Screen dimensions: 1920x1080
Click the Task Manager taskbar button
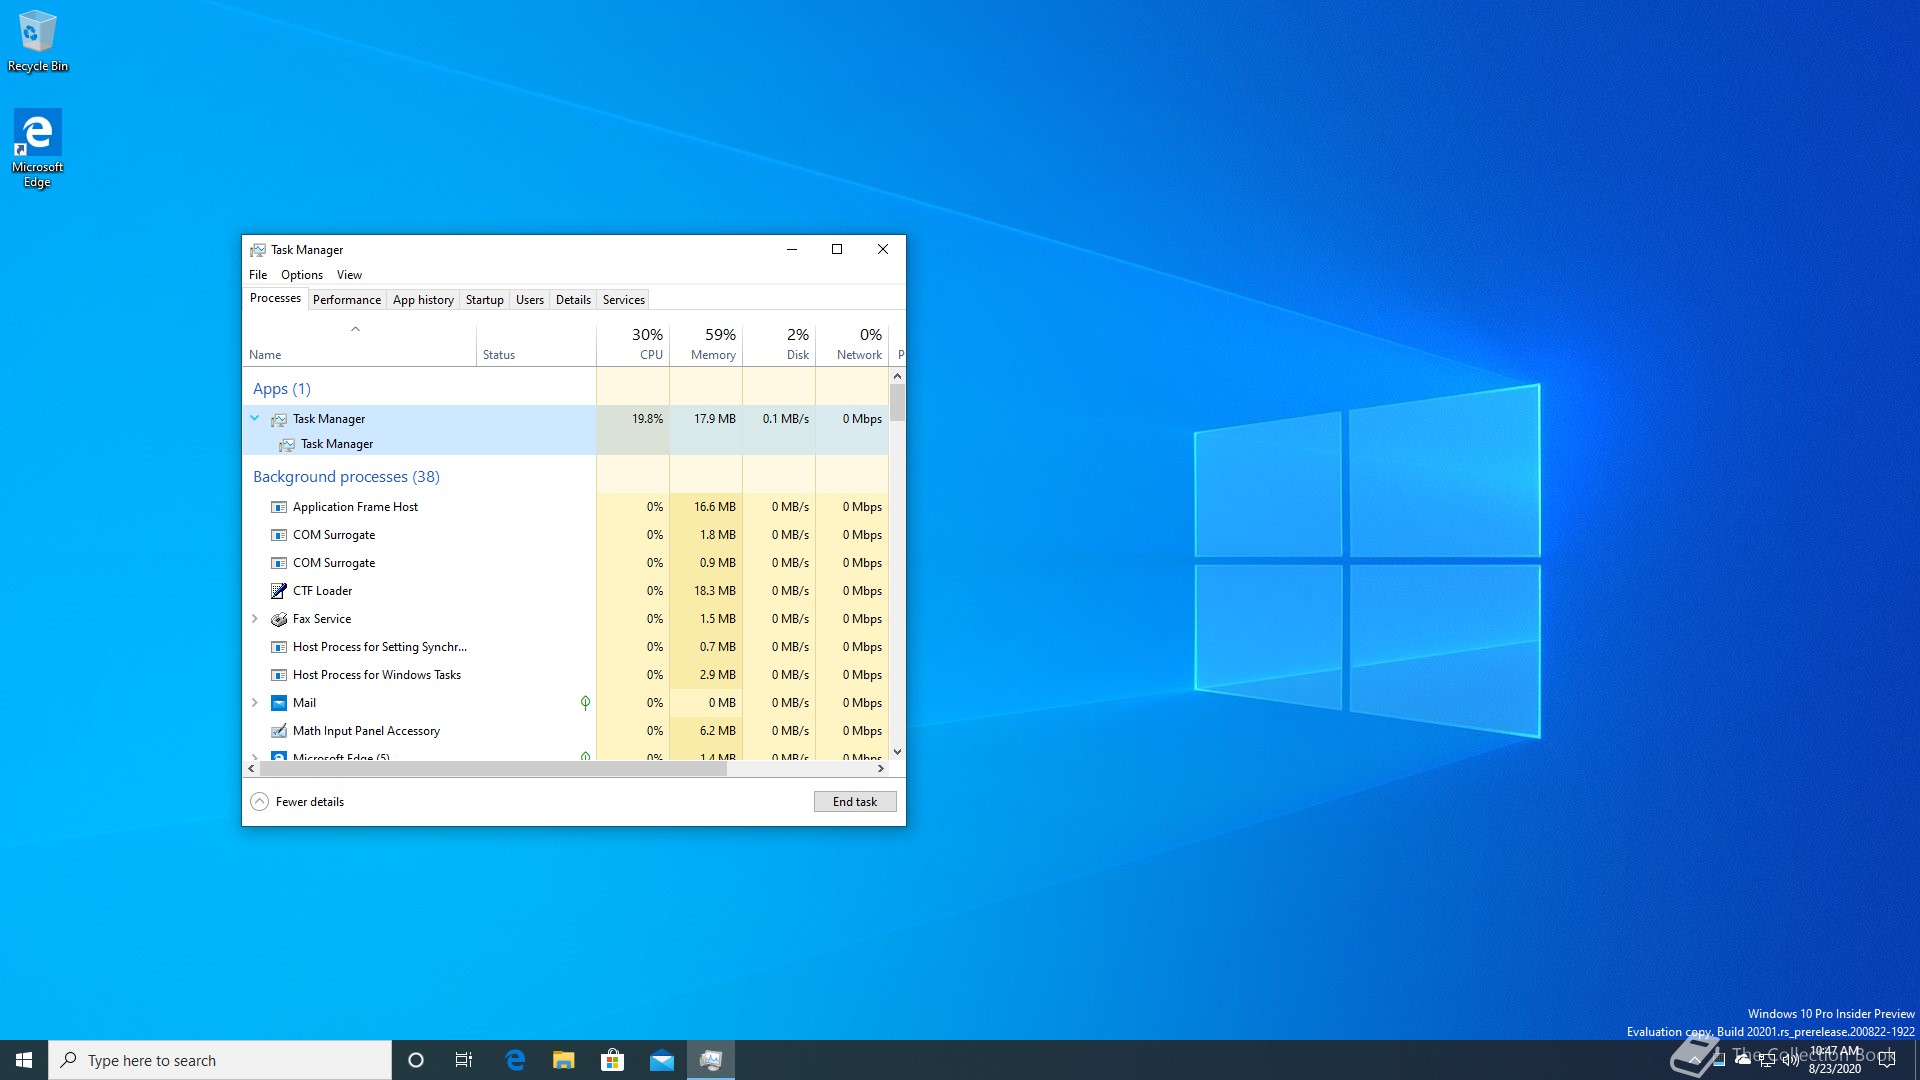pos(711,1060)
